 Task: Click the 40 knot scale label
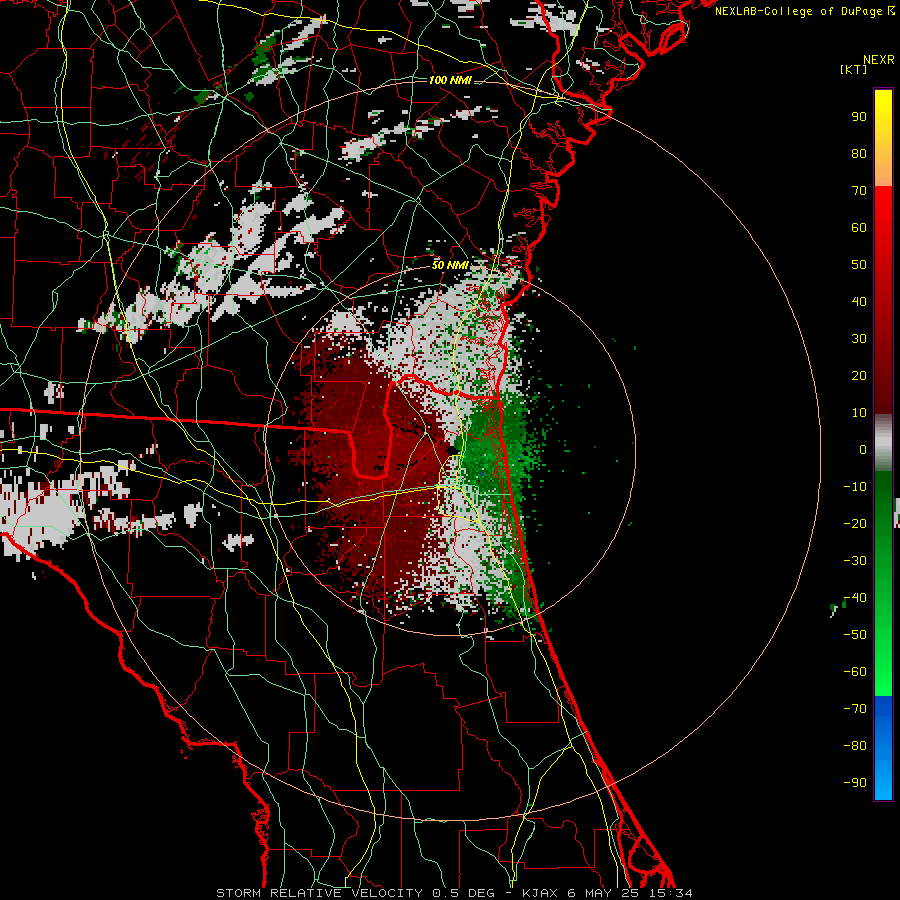pos(859,301)
